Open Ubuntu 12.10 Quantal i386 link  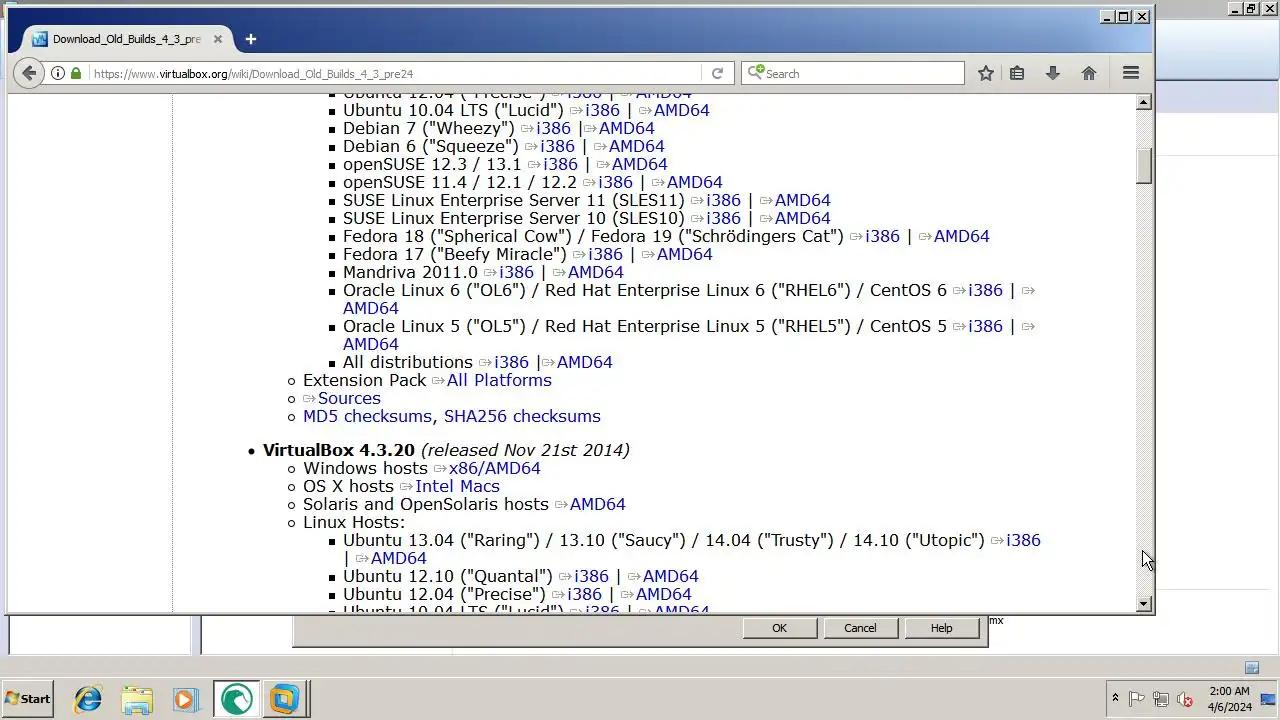click(x=591, y=576)
